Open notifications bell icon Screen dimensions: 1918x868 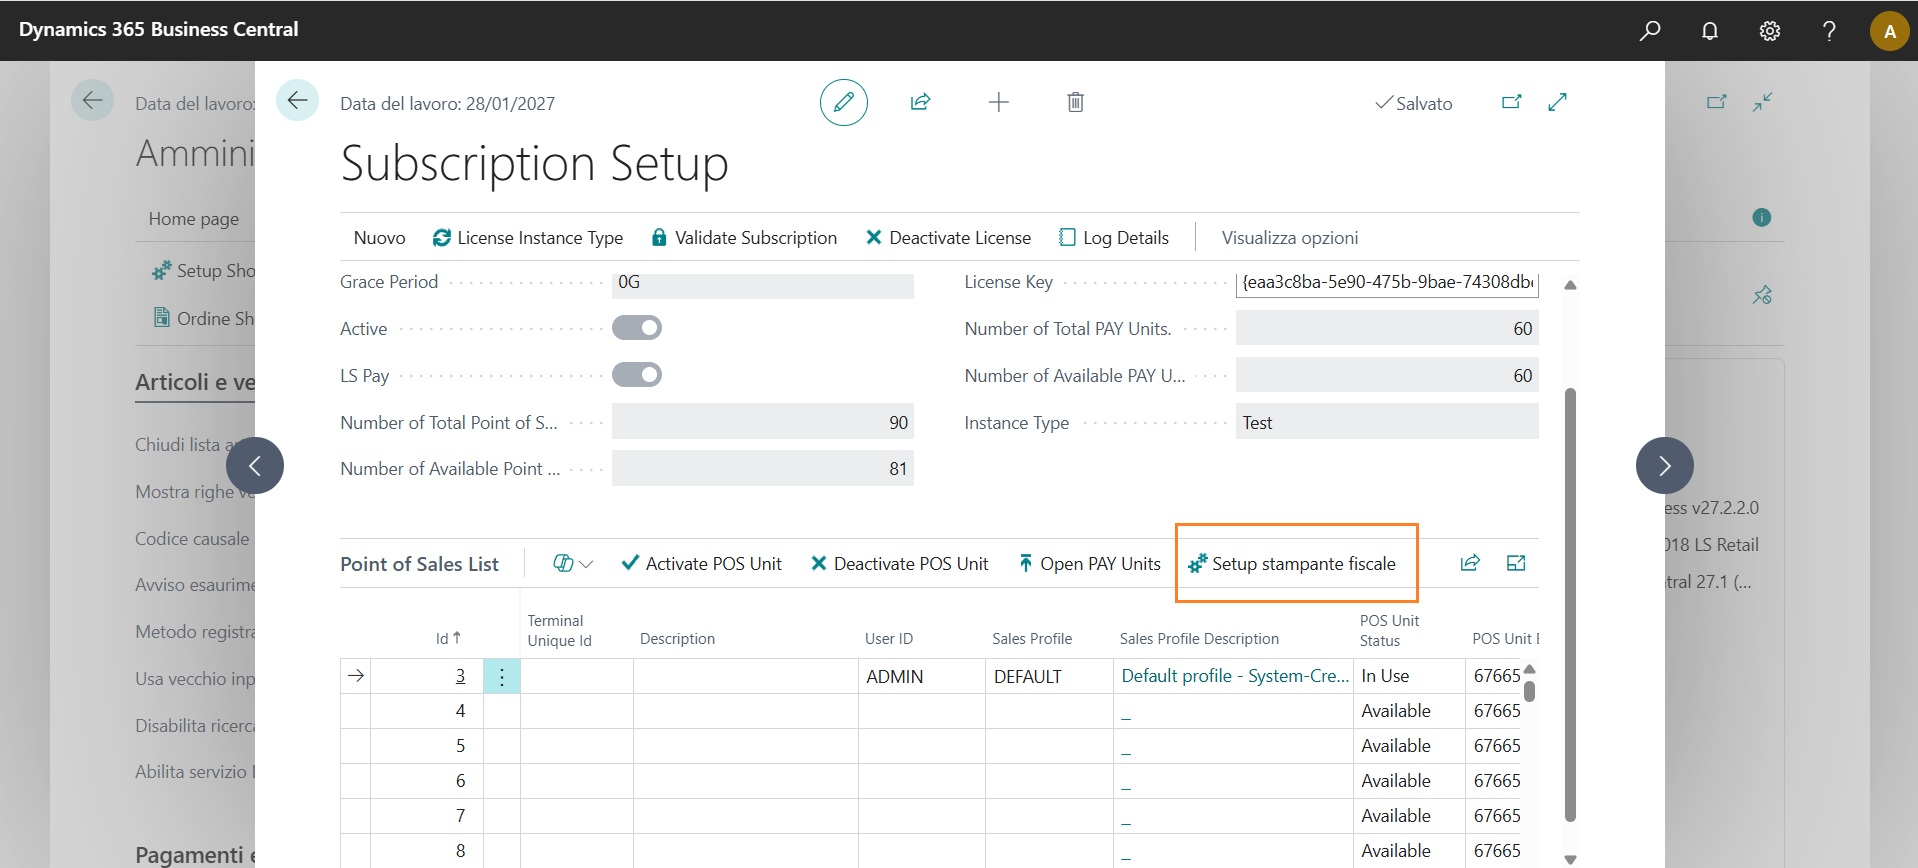click(1710, 31)
